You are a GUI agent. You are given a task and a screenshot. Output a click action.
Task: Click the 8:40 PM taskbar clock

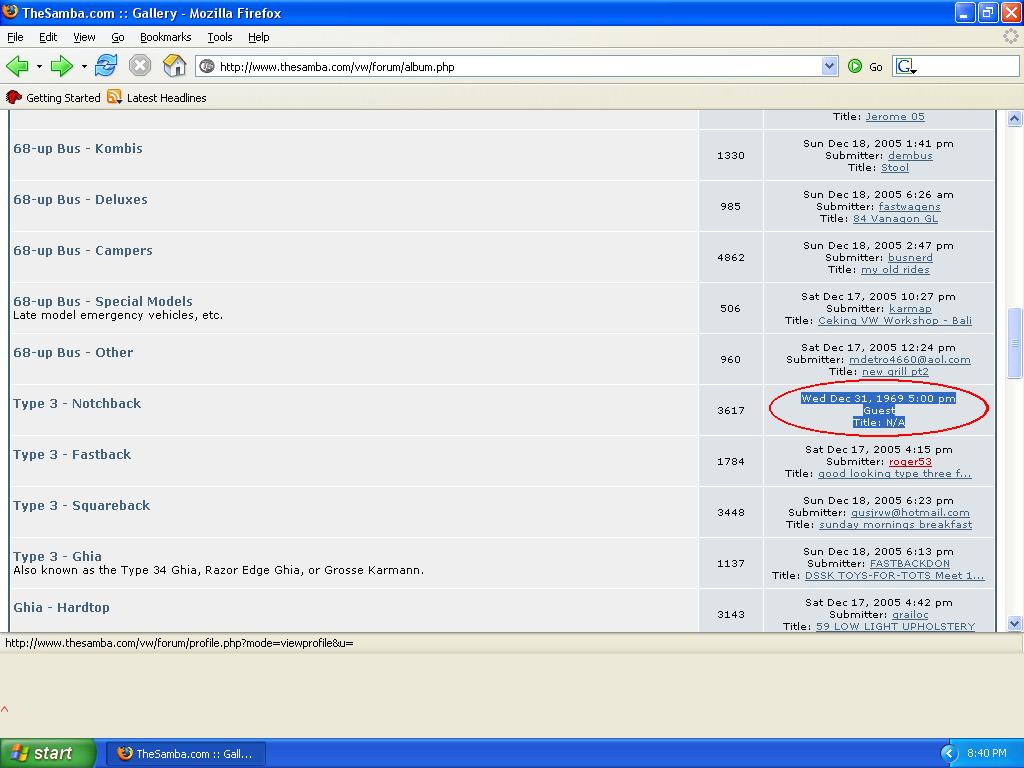pos(987,753)
